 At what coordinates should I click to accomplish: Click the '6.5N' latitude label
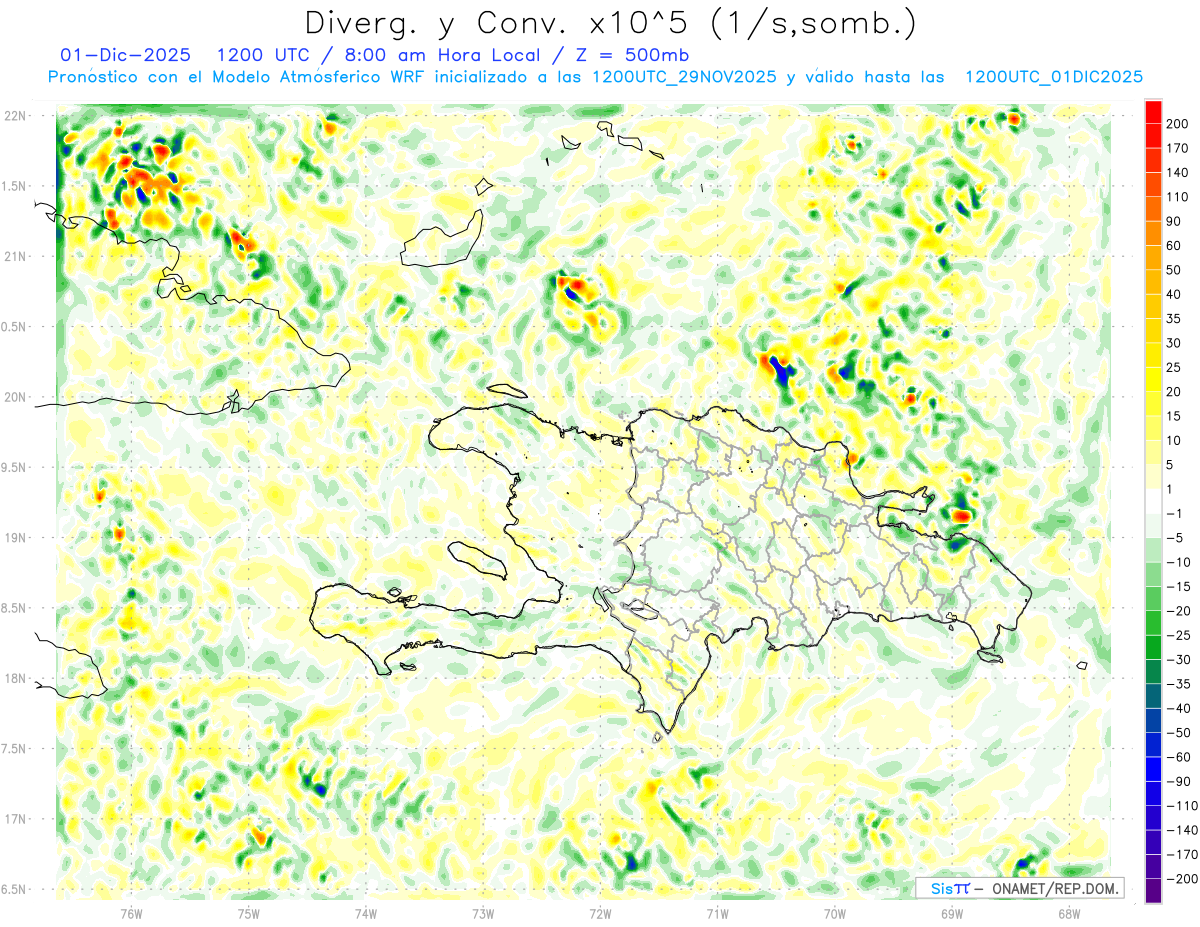15,889
